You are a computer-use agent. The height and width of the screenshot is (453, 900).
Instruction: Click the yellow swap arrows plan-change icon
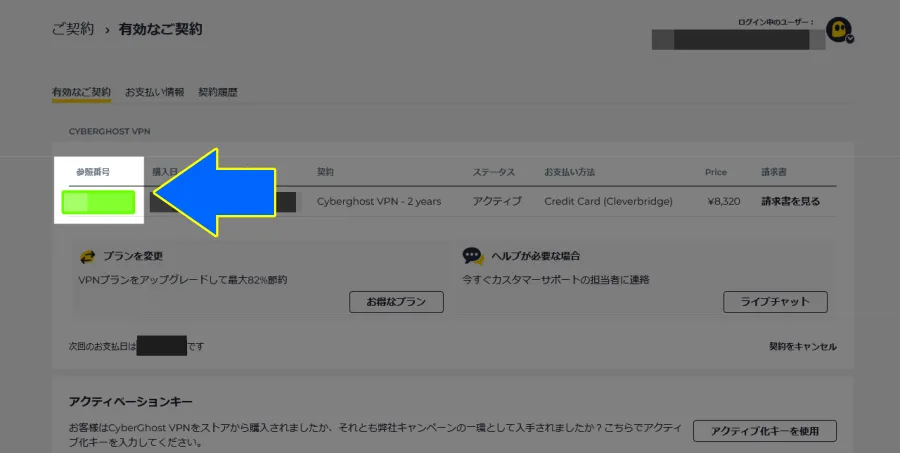(x=87, y=257)
